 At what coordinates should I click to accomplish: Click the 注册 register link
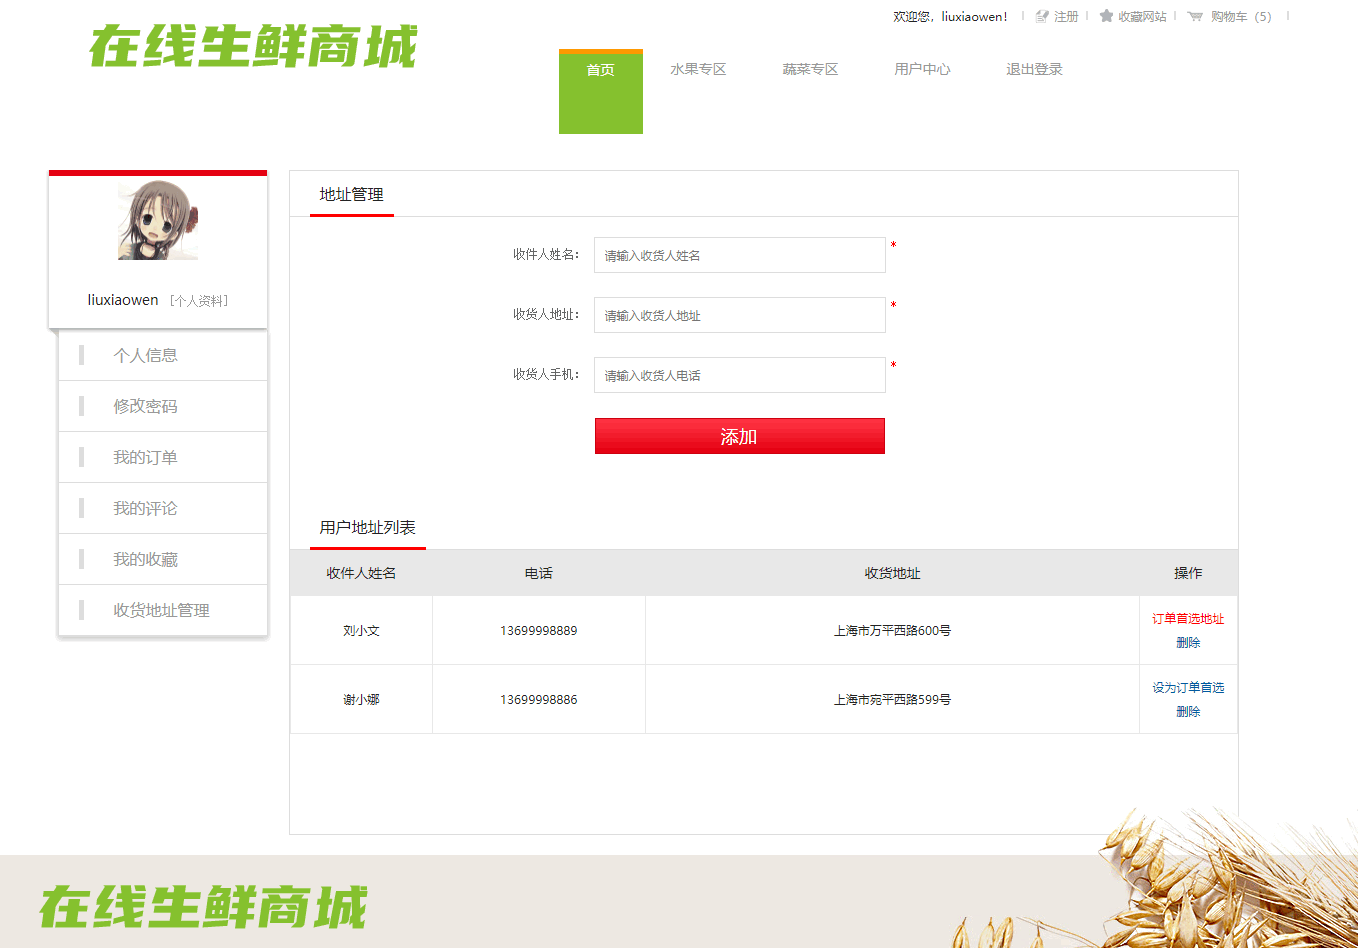(x=1066, y=16)
